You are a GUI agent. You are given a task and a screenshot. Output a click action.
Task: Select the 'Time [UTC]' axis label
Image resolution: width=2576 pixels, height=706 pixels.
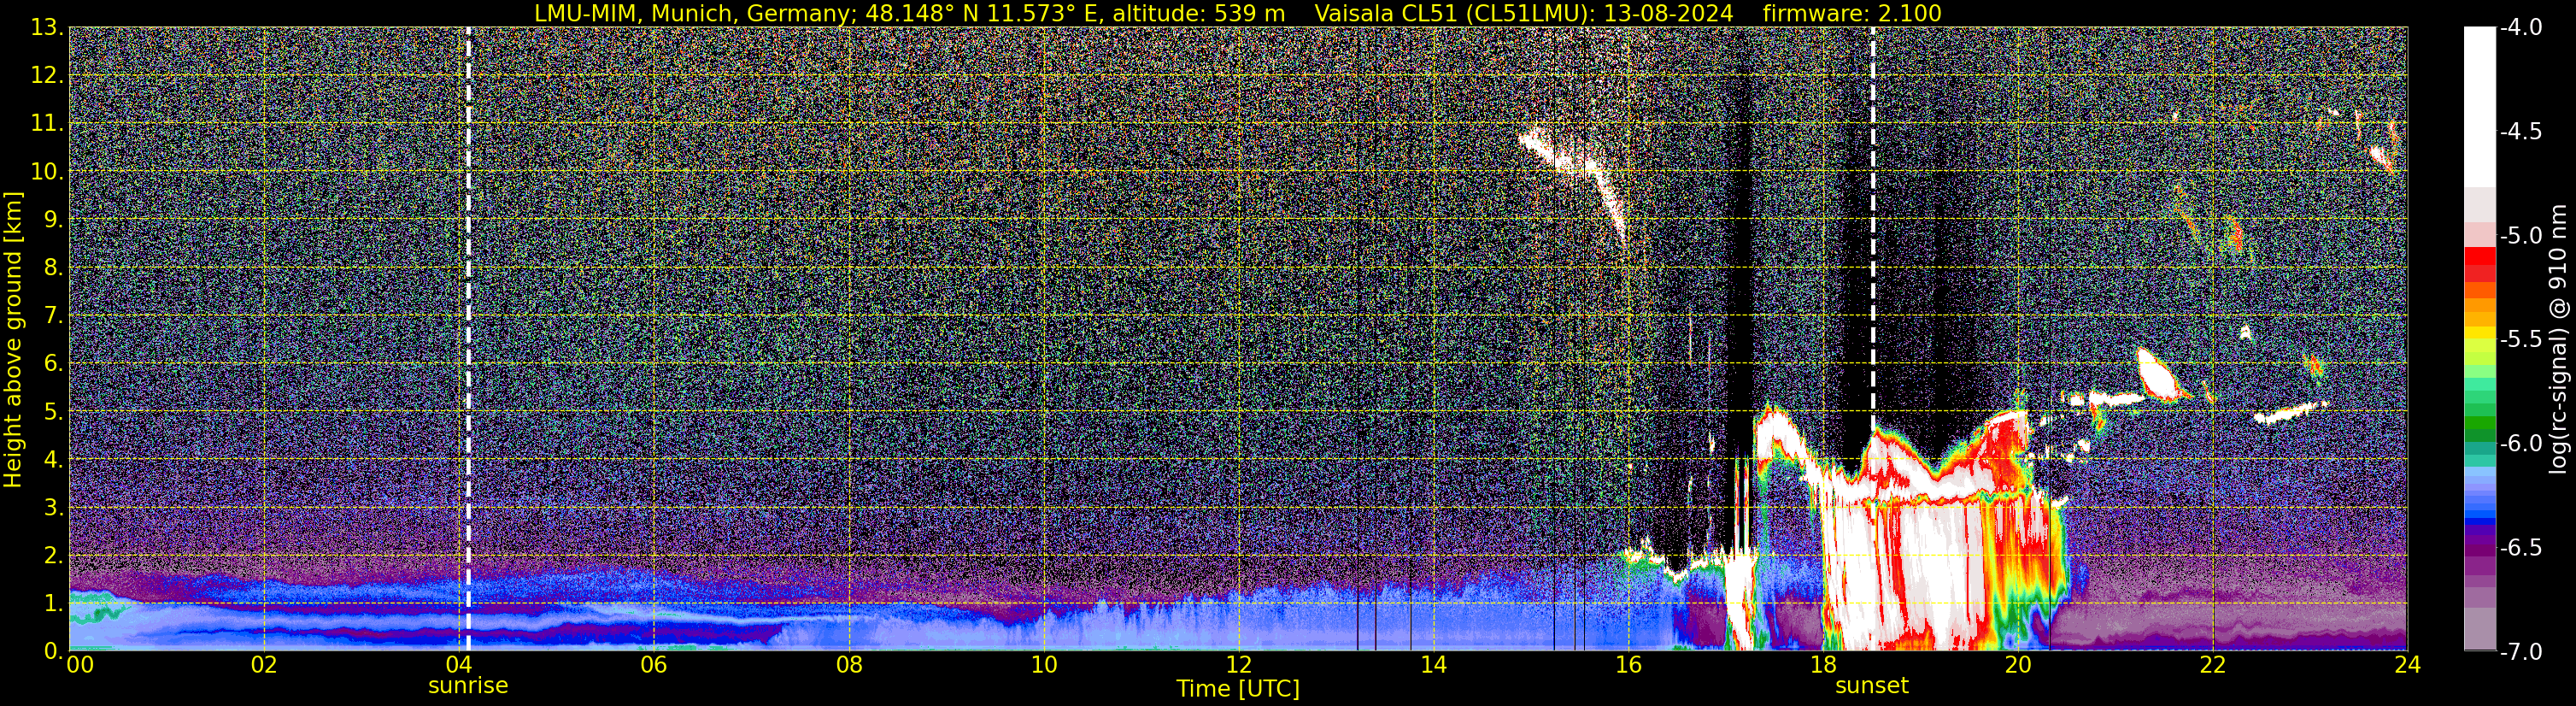(x=1238, y=689)
